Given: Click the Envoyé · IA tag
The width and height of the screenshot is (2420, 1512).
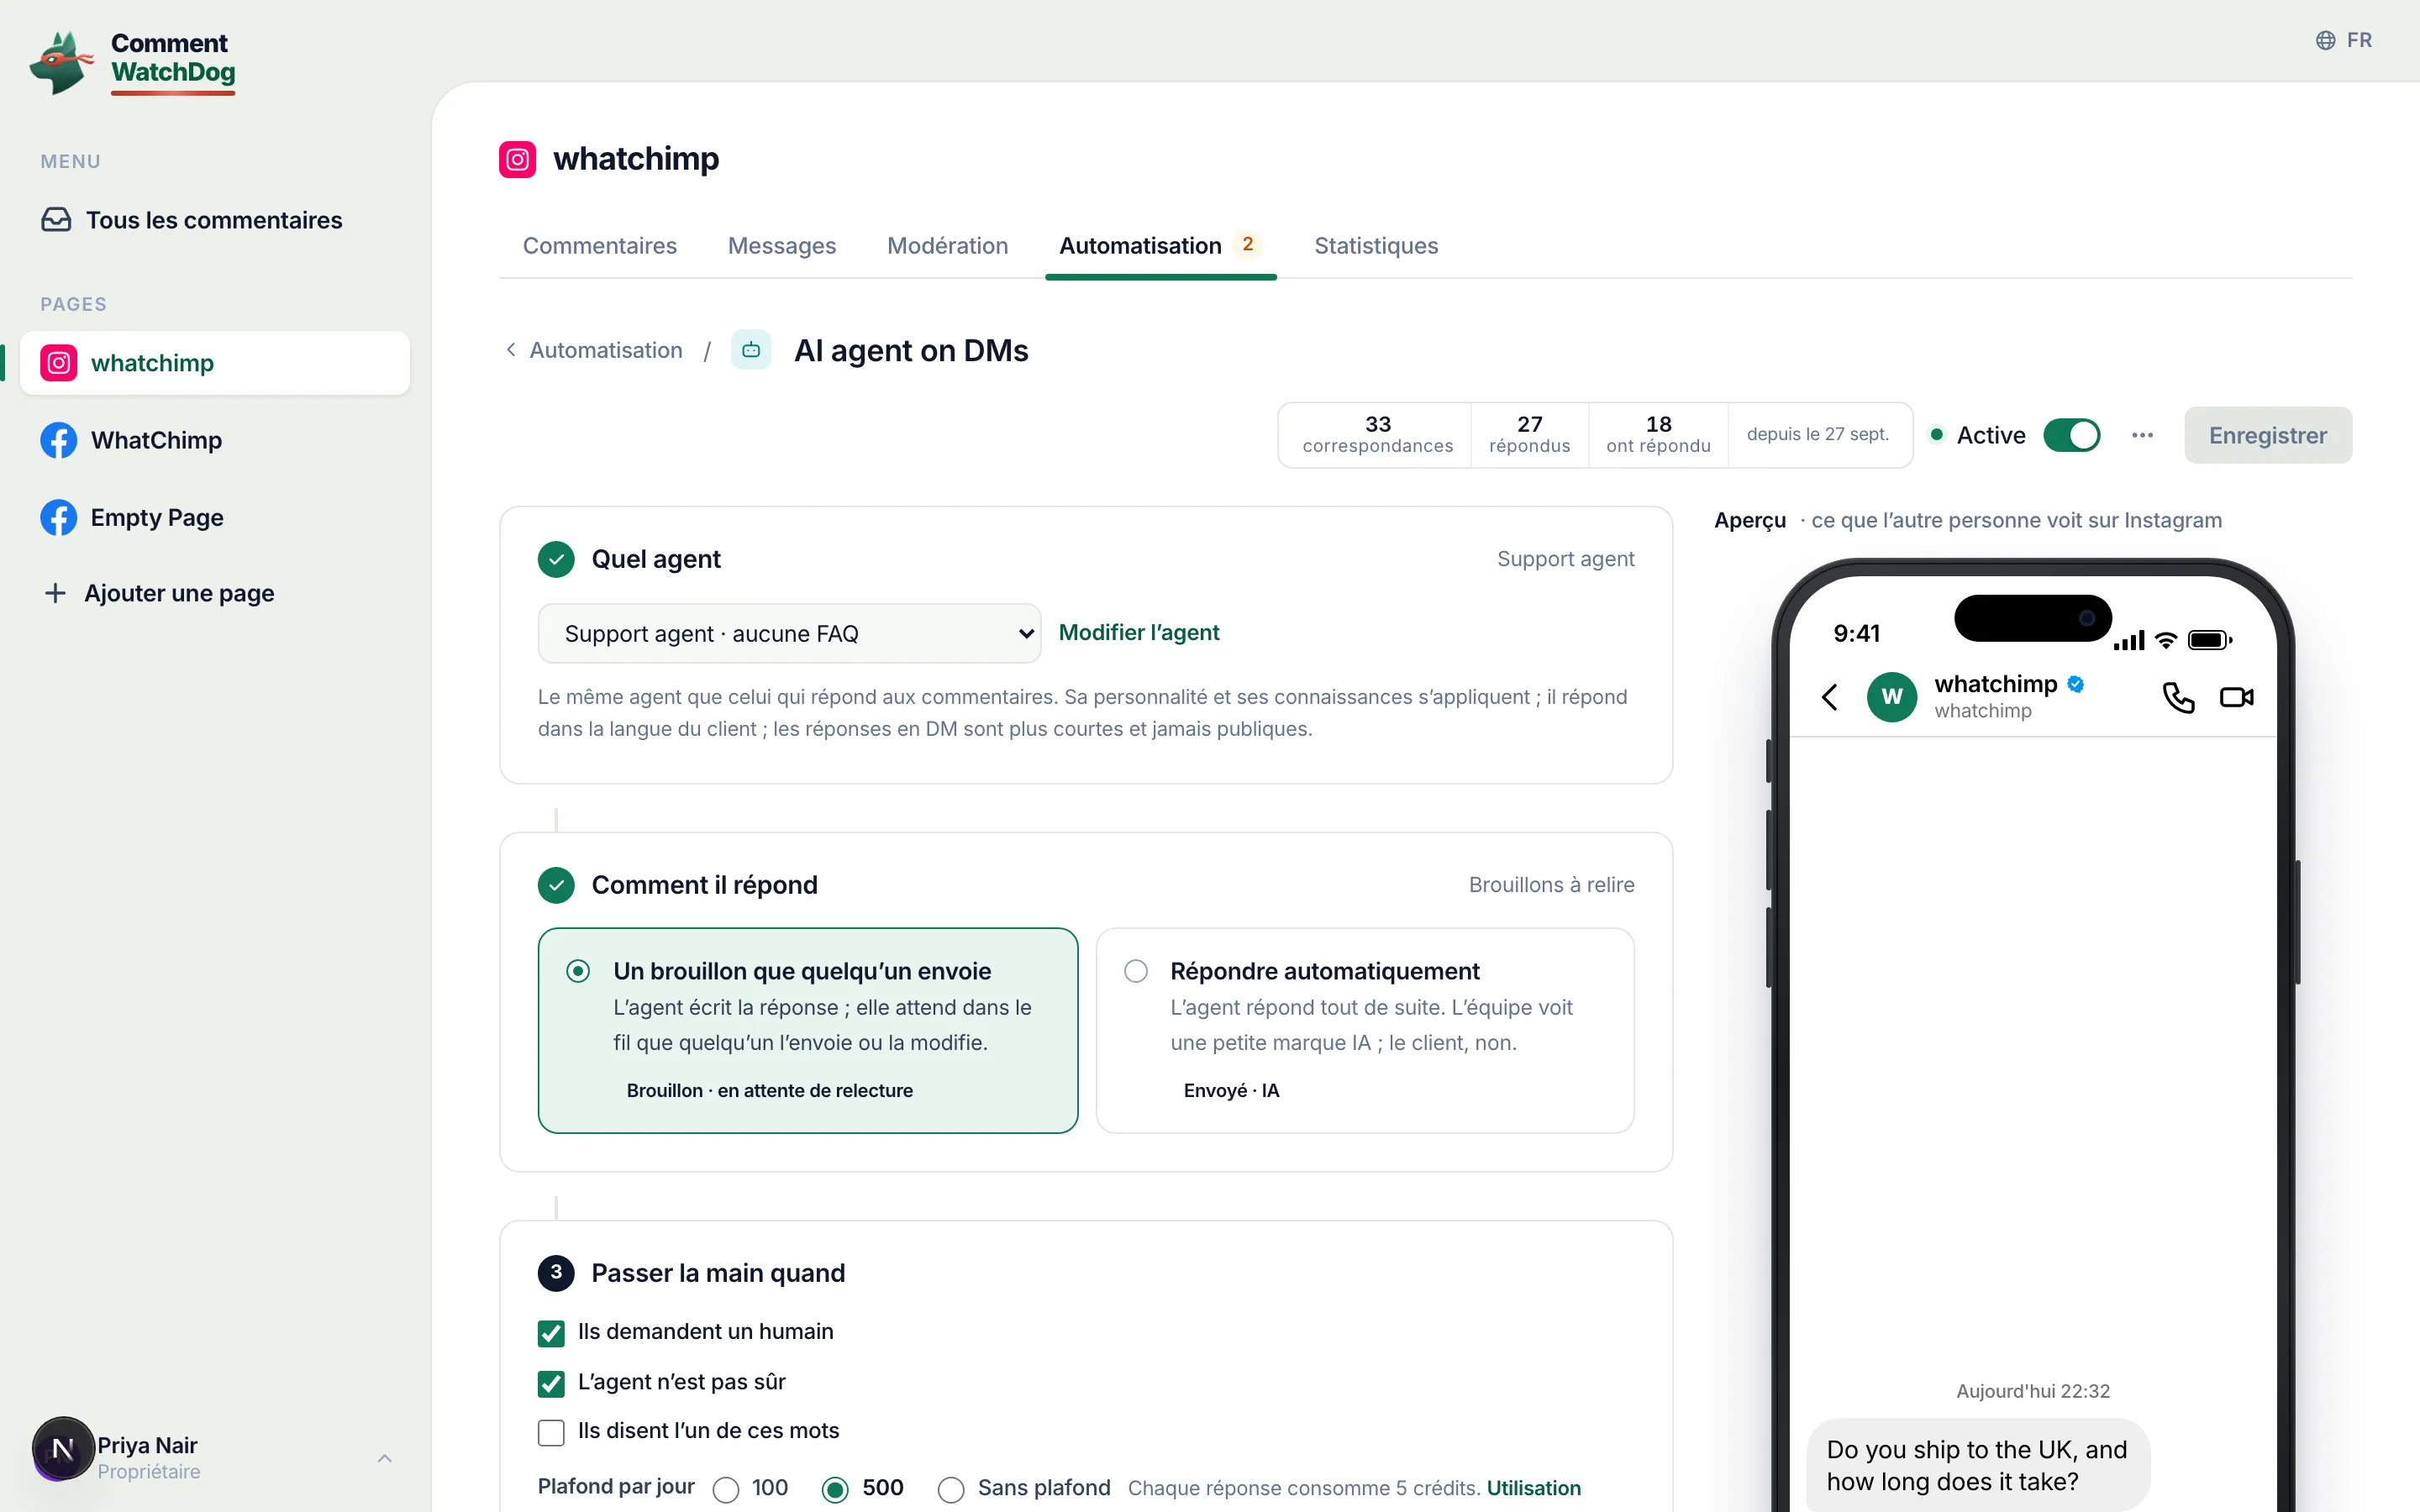Looking at the screenshot, I should 1231,1090.
